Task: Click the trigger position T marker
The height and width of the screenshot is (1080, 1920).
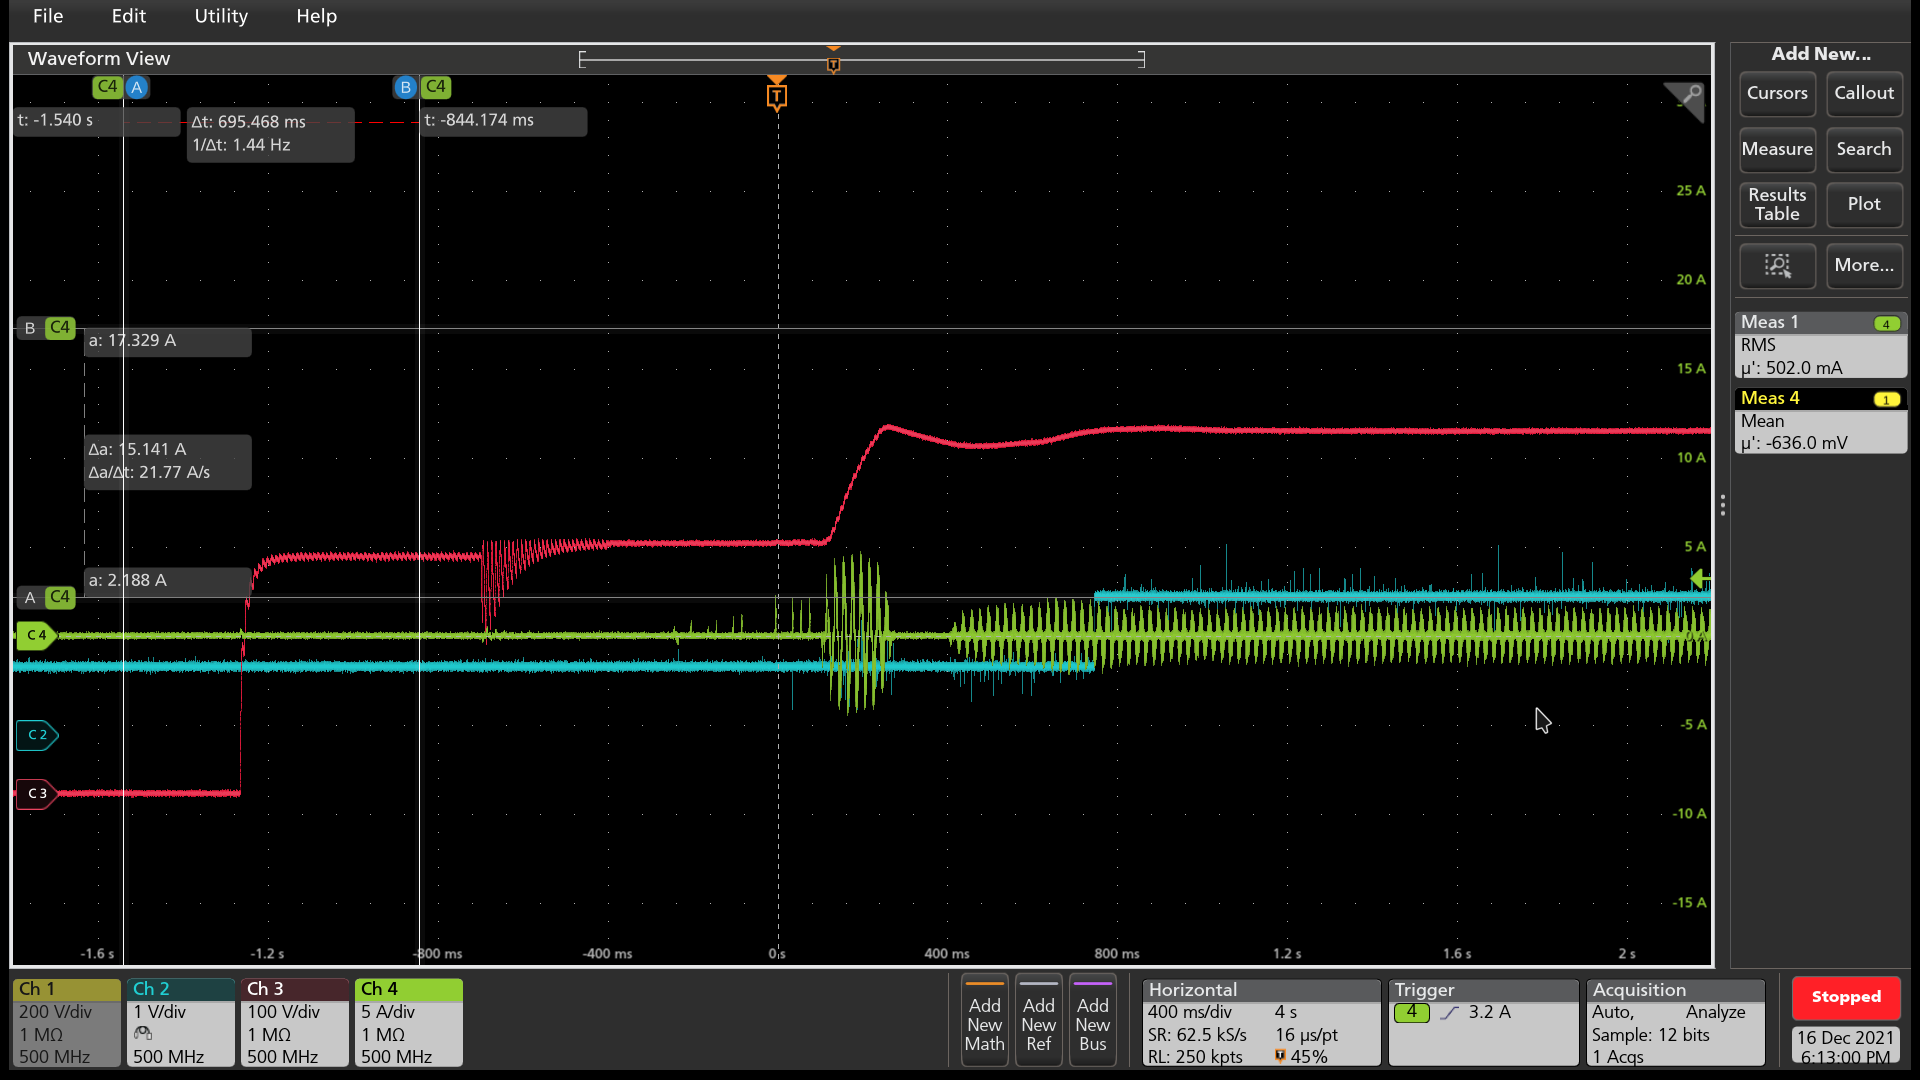Action: [x=777, y=96]
